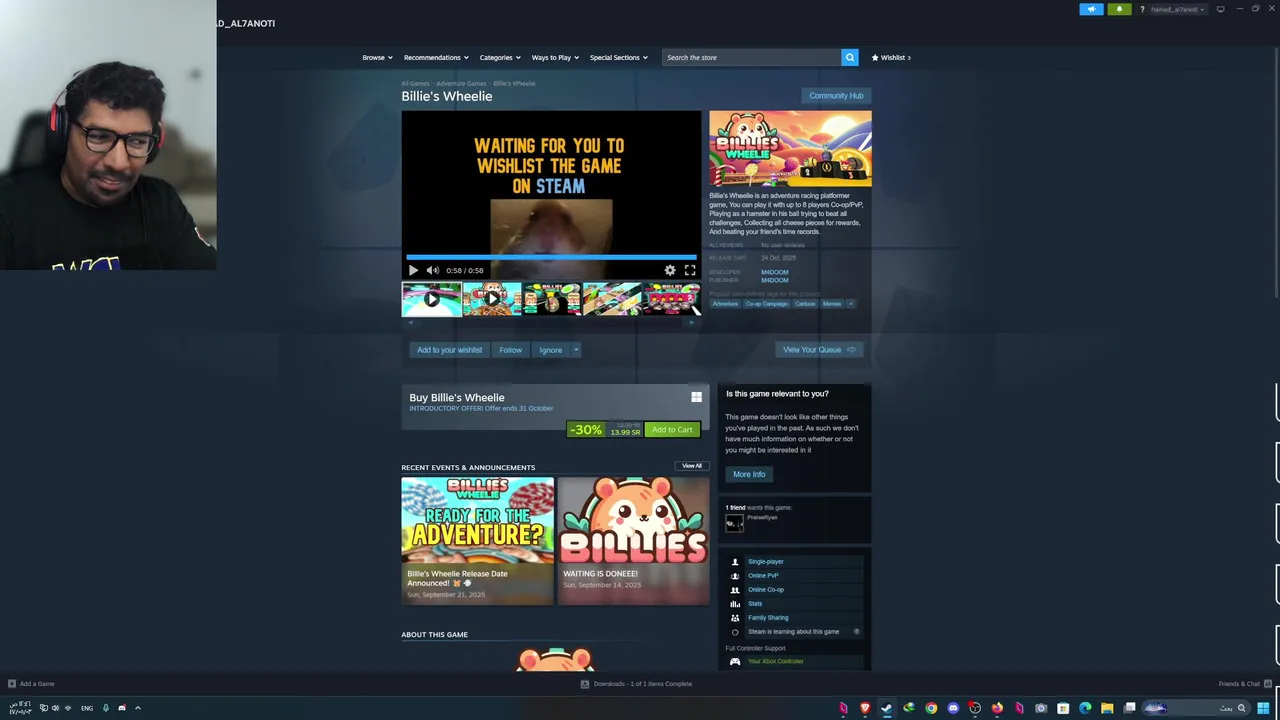The image size is (1280, 720).
Task: Click the store search magnifier button
Action: [850, 57]
